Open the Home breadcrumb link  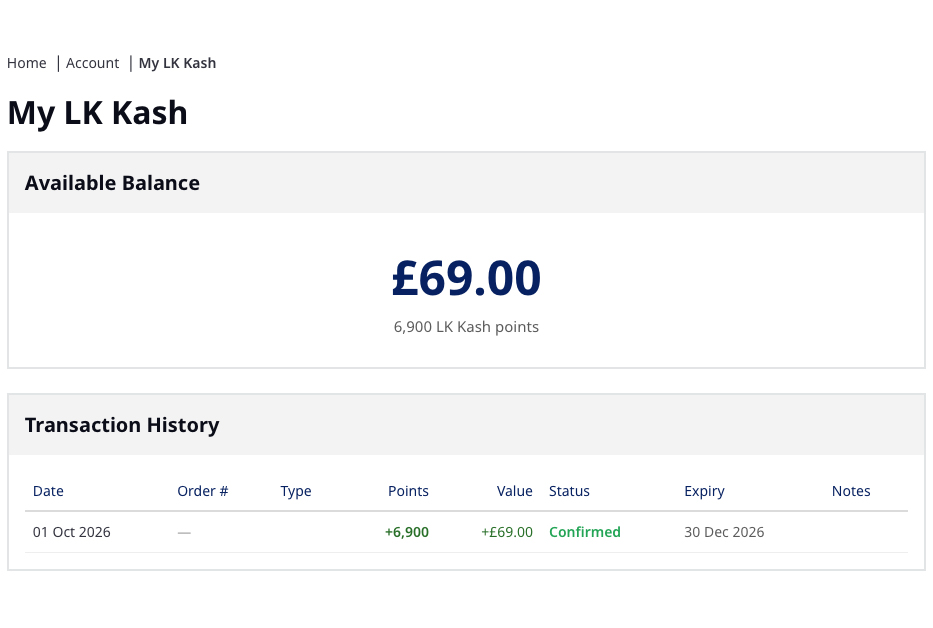pos(27,63)
